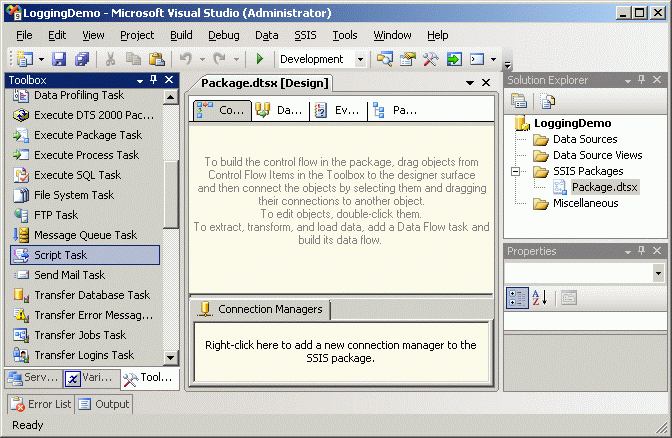
Task: Switch to the Variables tab
Action: (x=91, y=378)
